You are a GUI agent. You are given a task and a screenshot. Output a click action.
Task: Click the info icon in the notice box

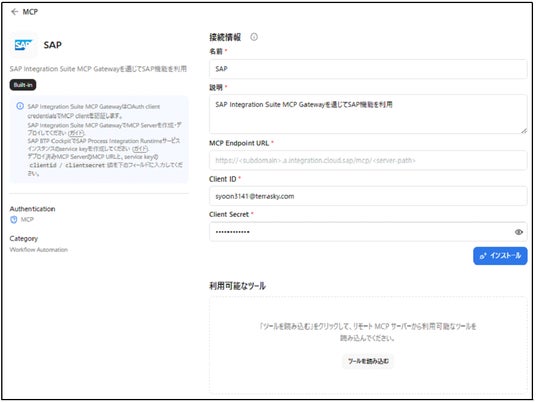tap(20, 106)
